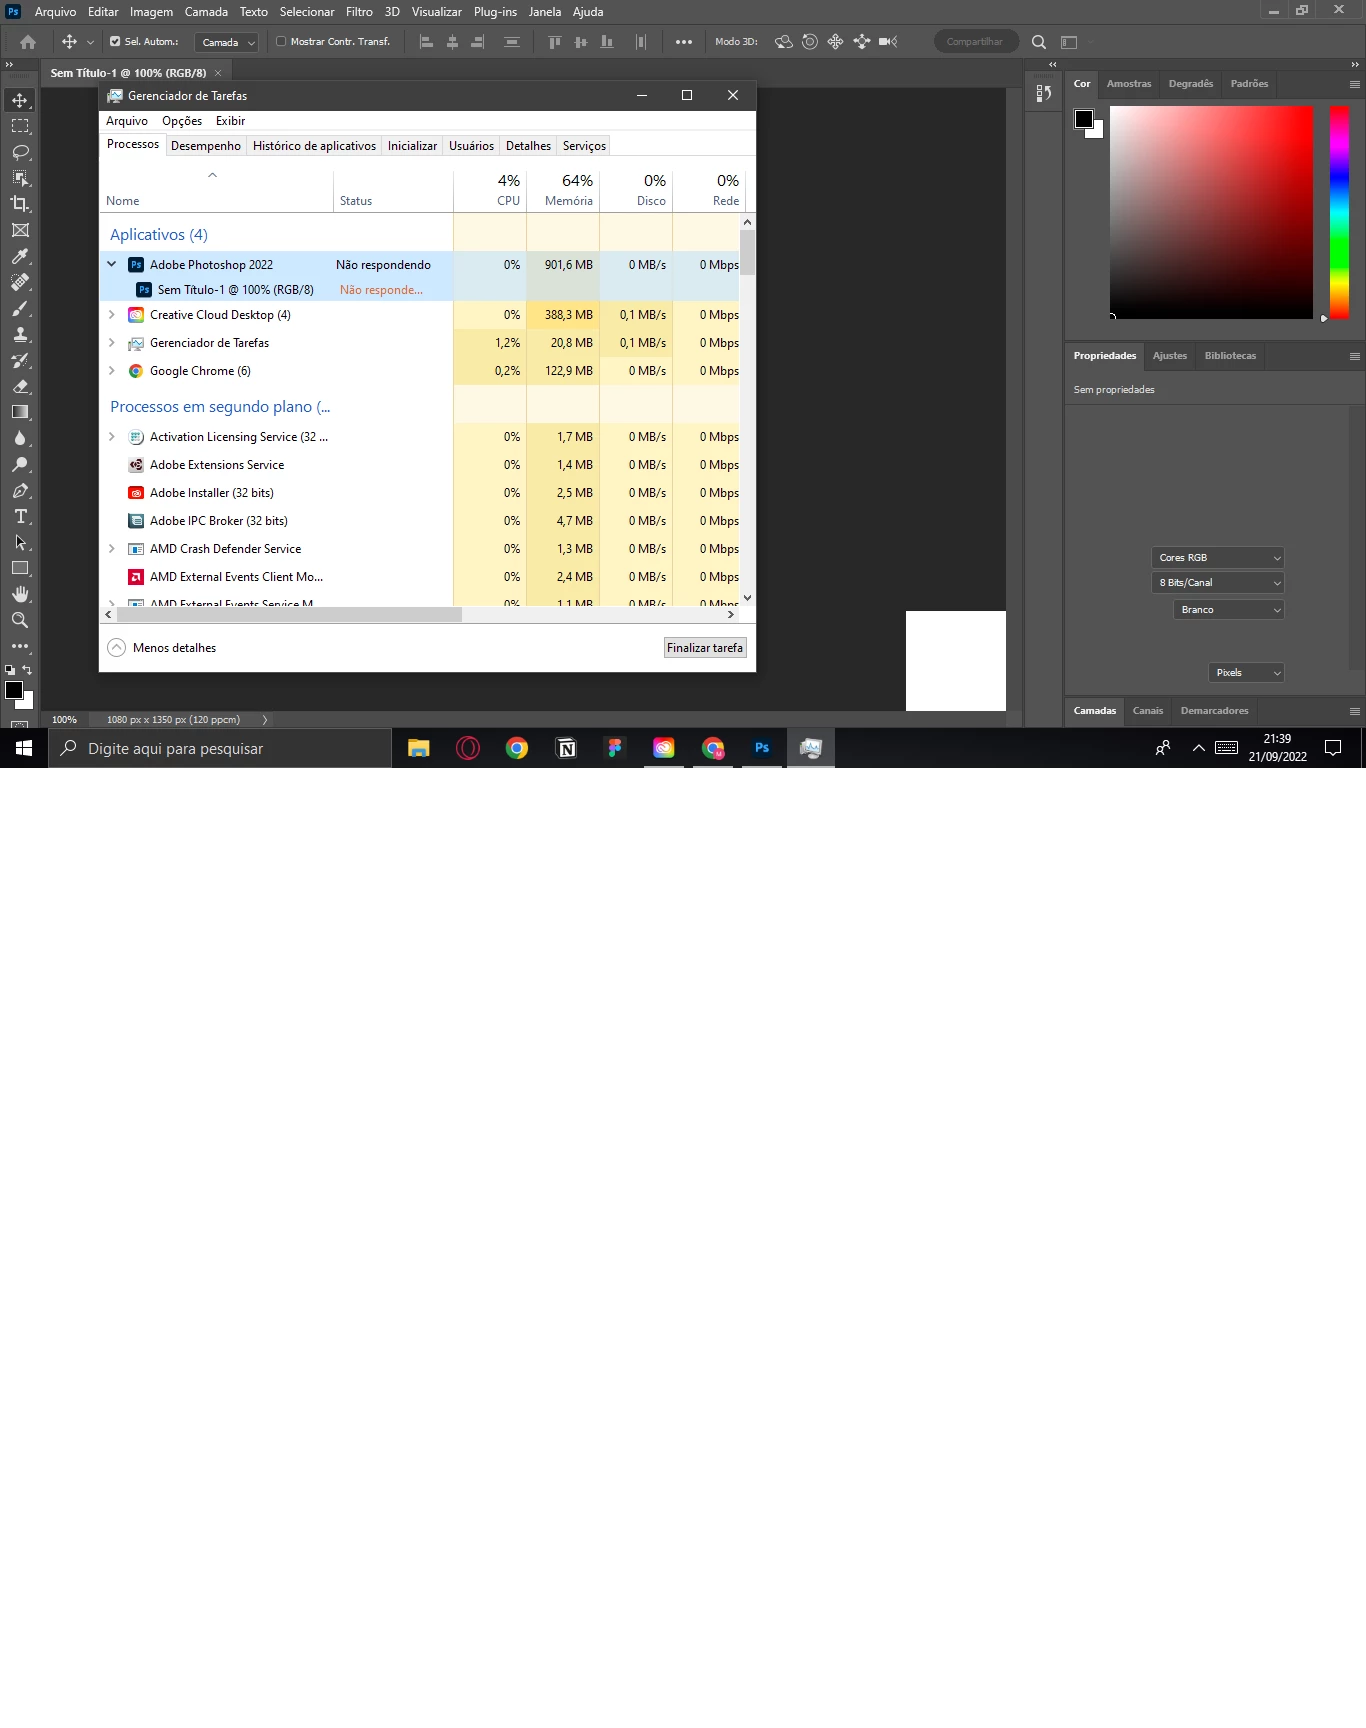Select the Spot Healing Brush tool

(20, 282)
